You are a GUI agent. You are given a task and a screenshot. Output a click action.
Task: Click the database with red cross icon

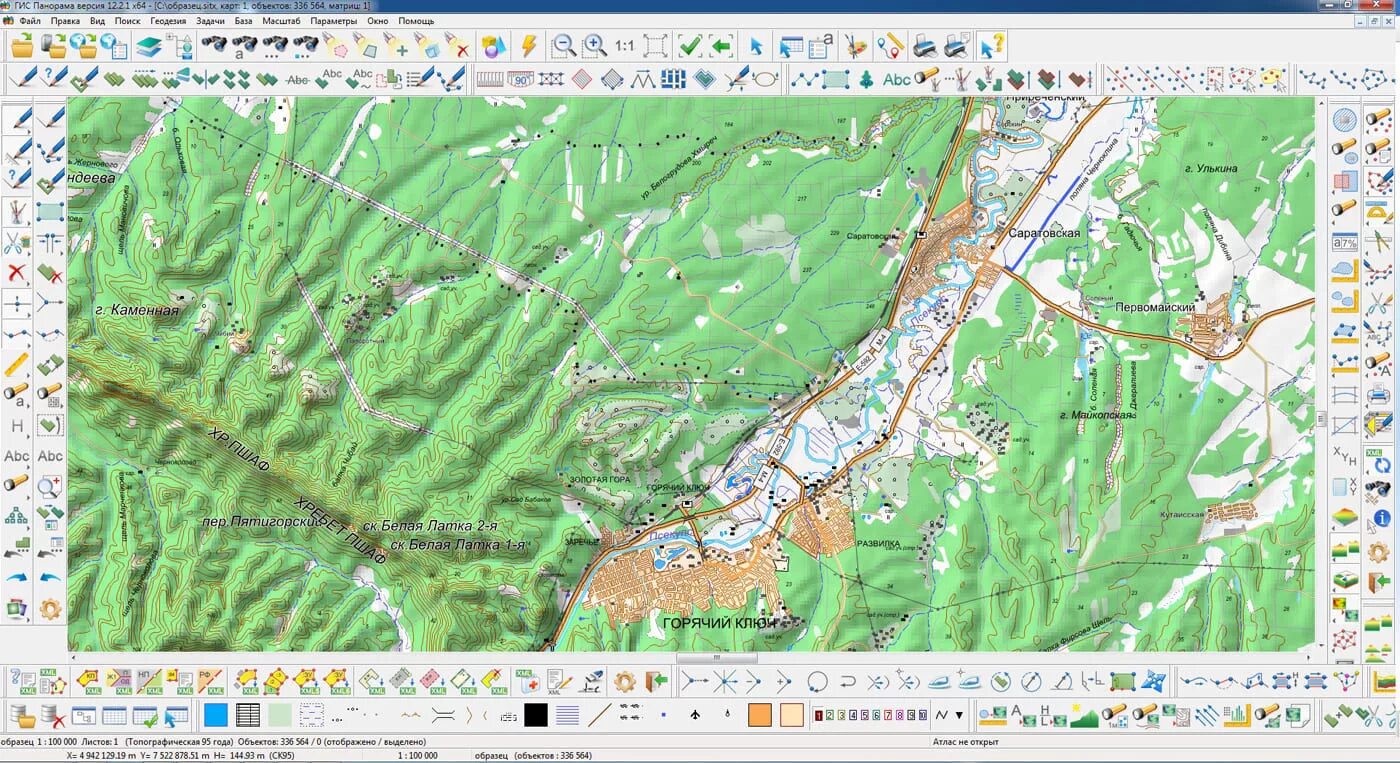(x=52, y=715)
